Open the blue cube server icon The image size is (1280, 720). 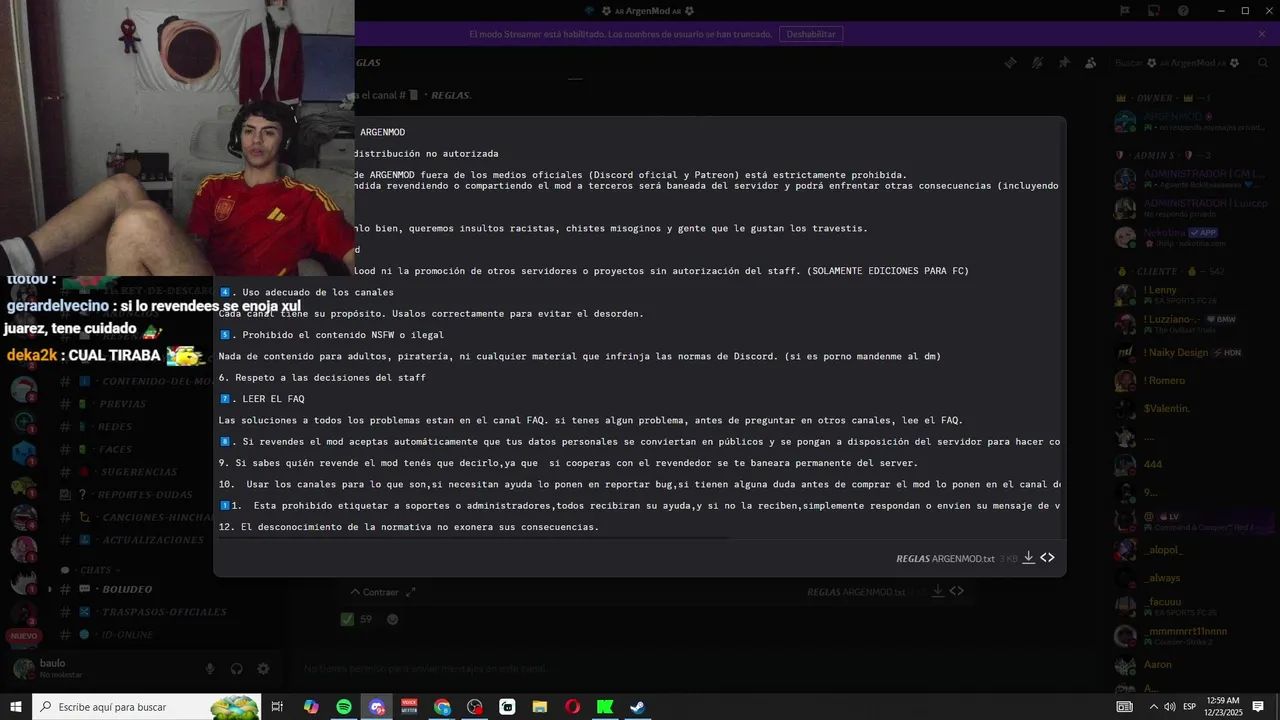(x=23, y=453)
